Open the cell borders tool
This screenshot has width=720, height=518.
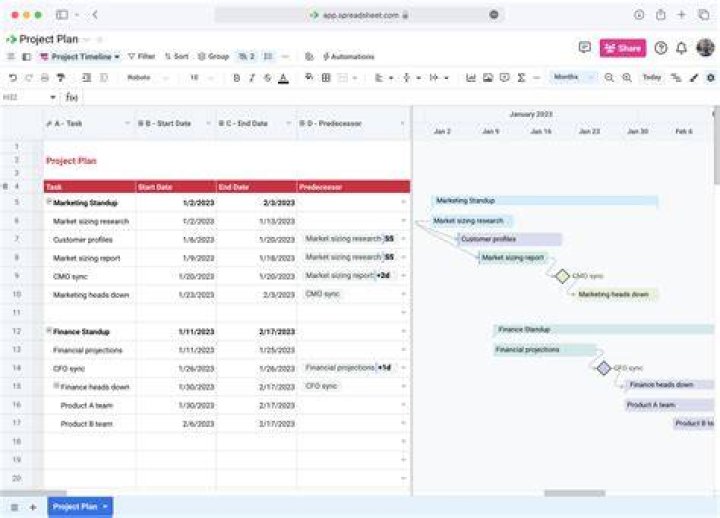pyautogui.click(x=326, y=78)
